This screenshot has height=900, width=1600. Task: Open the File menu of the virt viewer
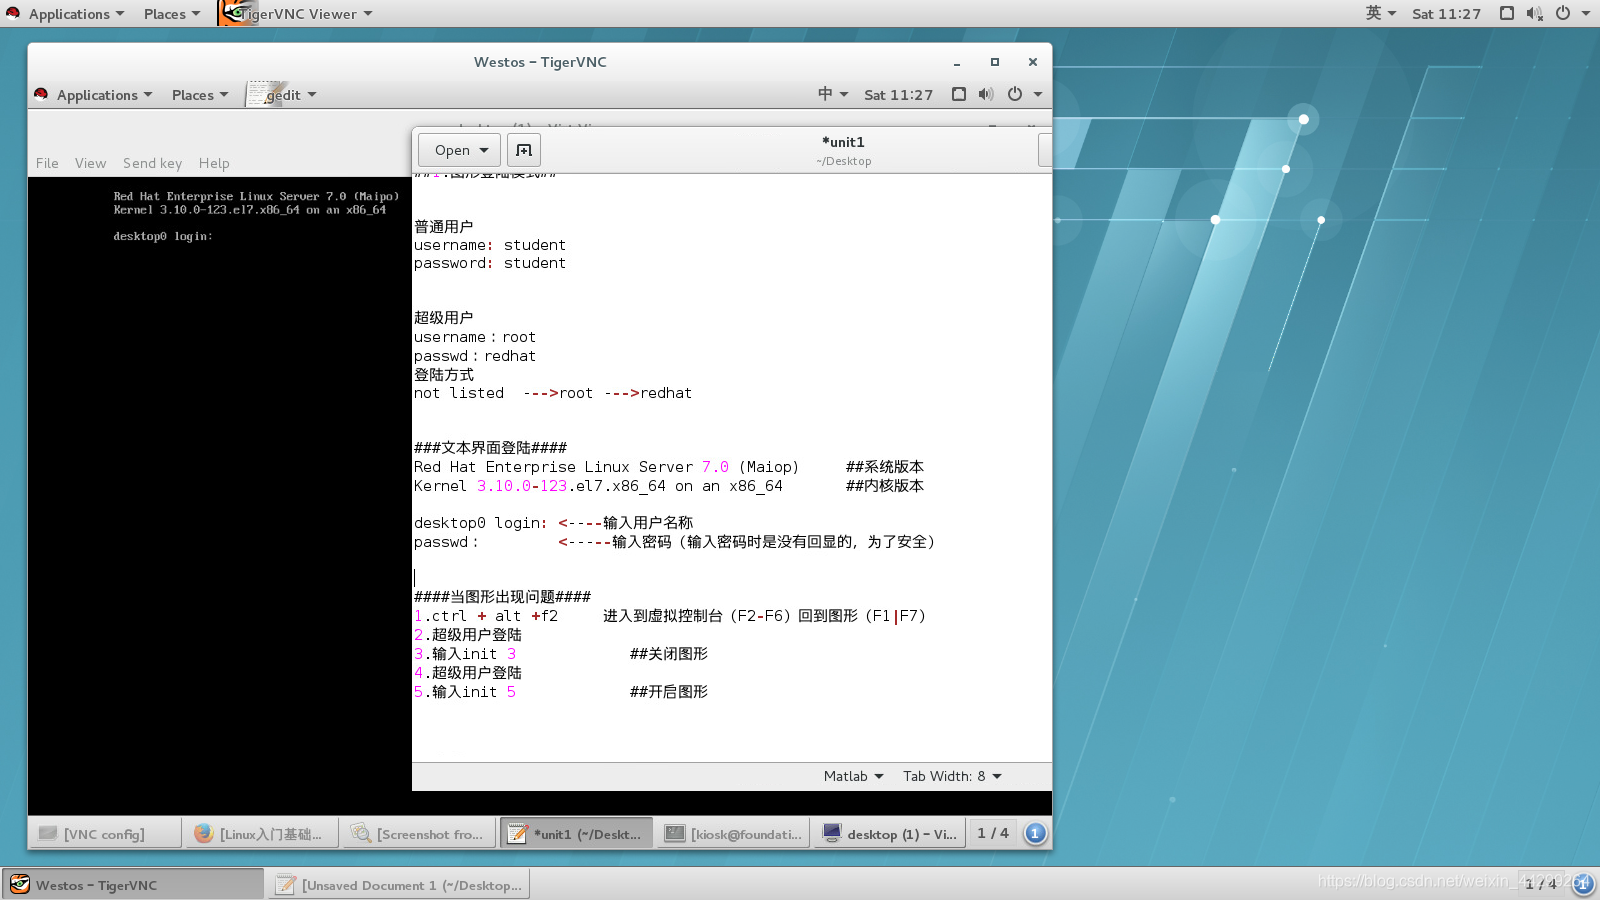click(47, 163)
